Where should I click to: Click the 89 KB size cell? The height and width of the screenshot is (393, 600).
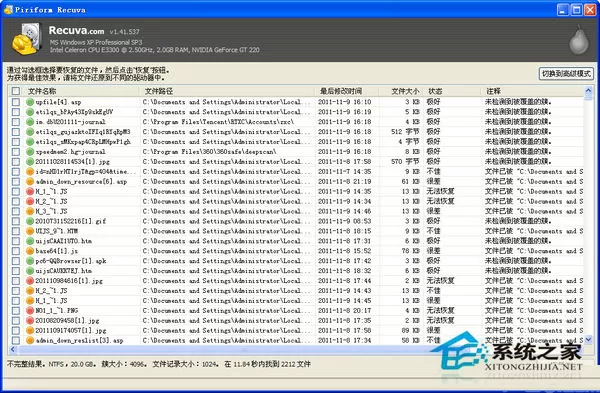point(410,330)
